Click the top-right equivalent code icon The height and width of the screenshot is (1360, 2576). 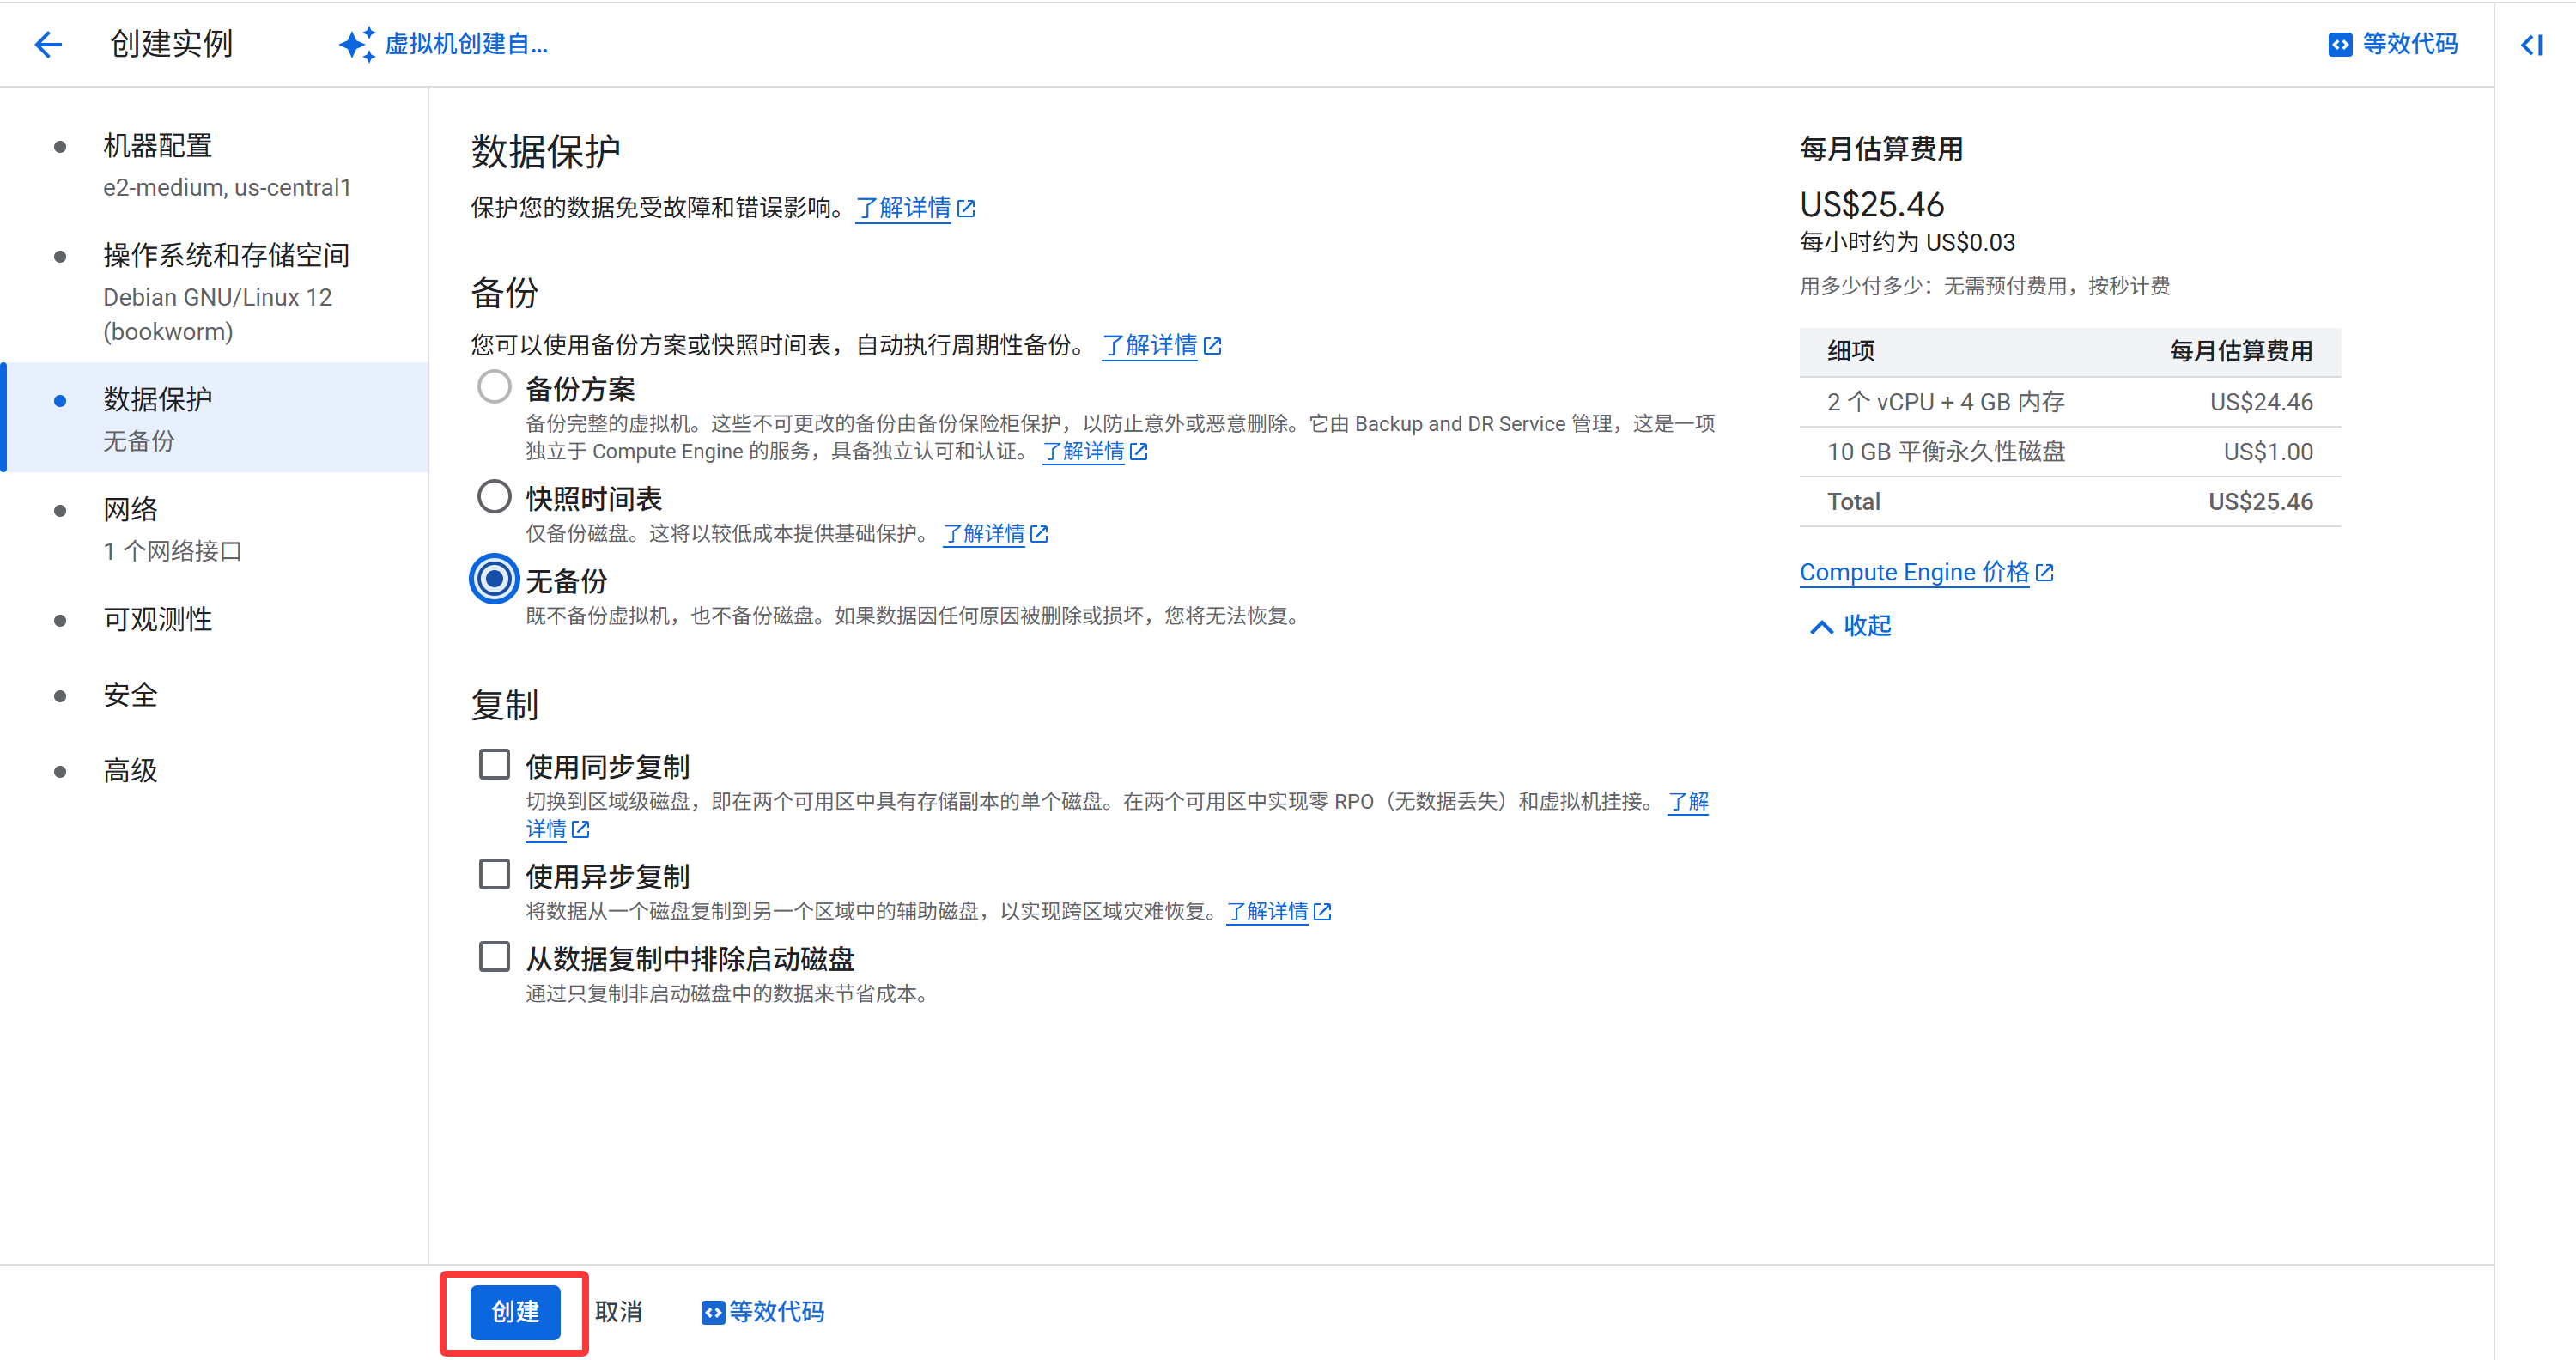(x=2340, y=44)
